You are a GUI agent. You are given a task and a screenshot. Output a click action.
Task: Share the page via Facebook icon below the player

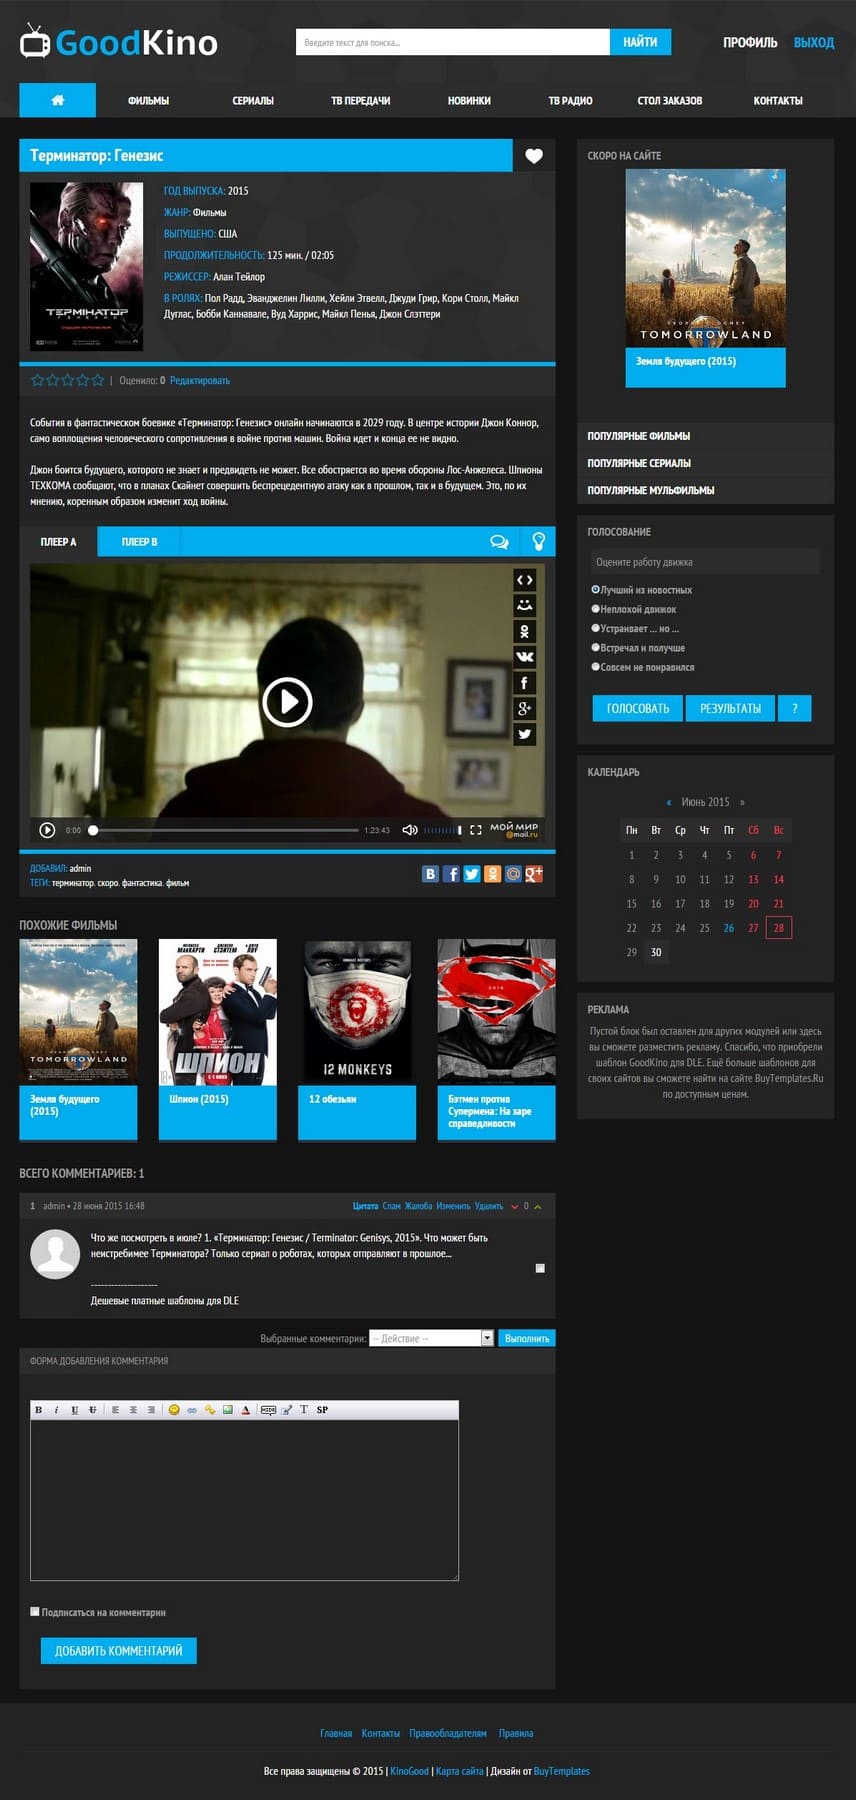[451, 874]
